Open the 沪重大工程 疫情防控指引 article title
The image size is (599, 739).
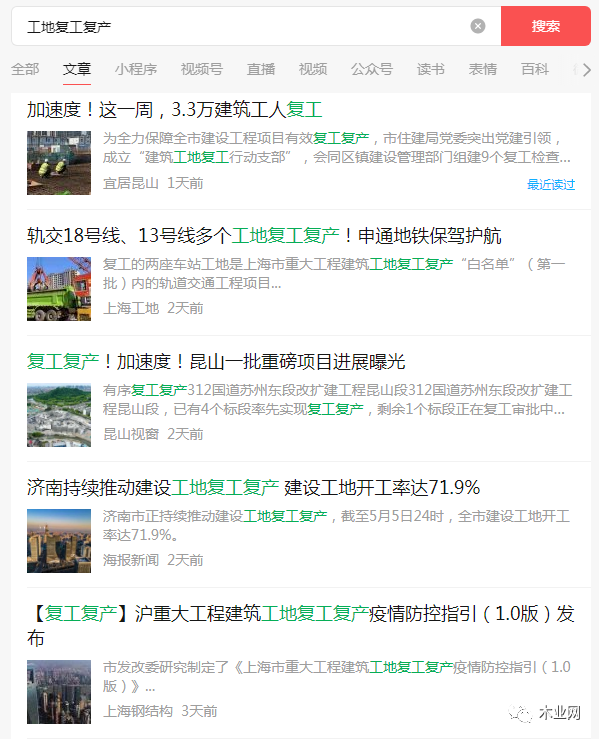click(301, 625)
